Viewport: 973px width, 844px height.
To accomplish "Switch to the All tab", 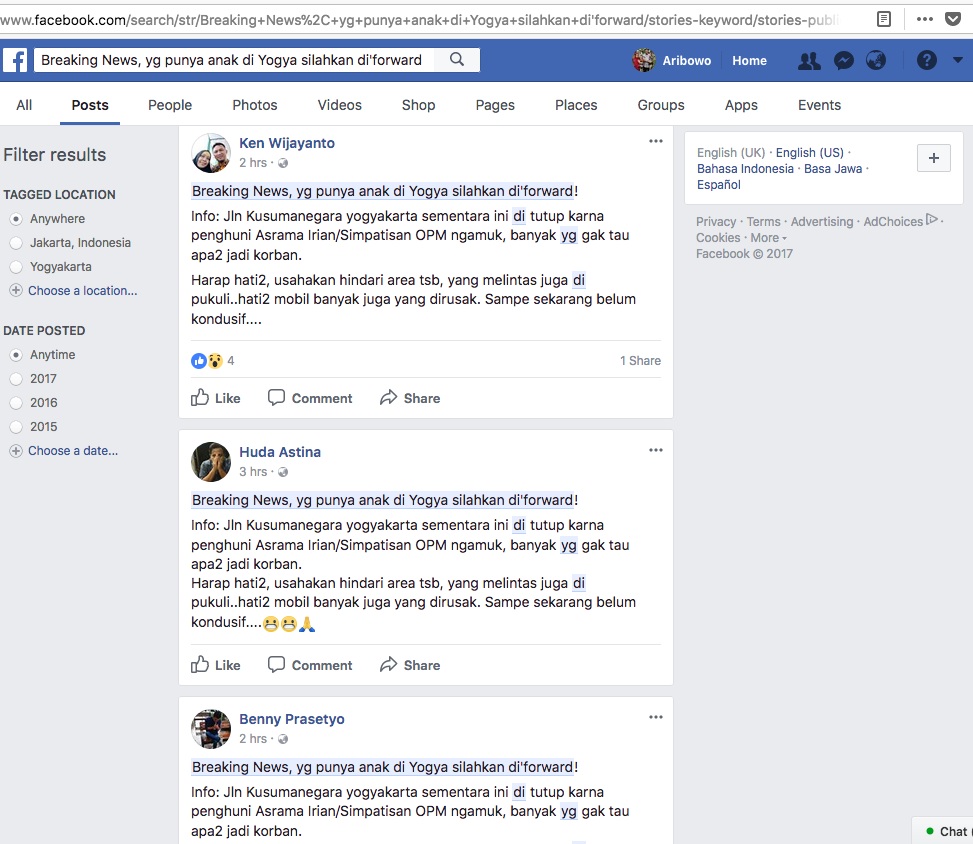I will [x=24, y=105].
